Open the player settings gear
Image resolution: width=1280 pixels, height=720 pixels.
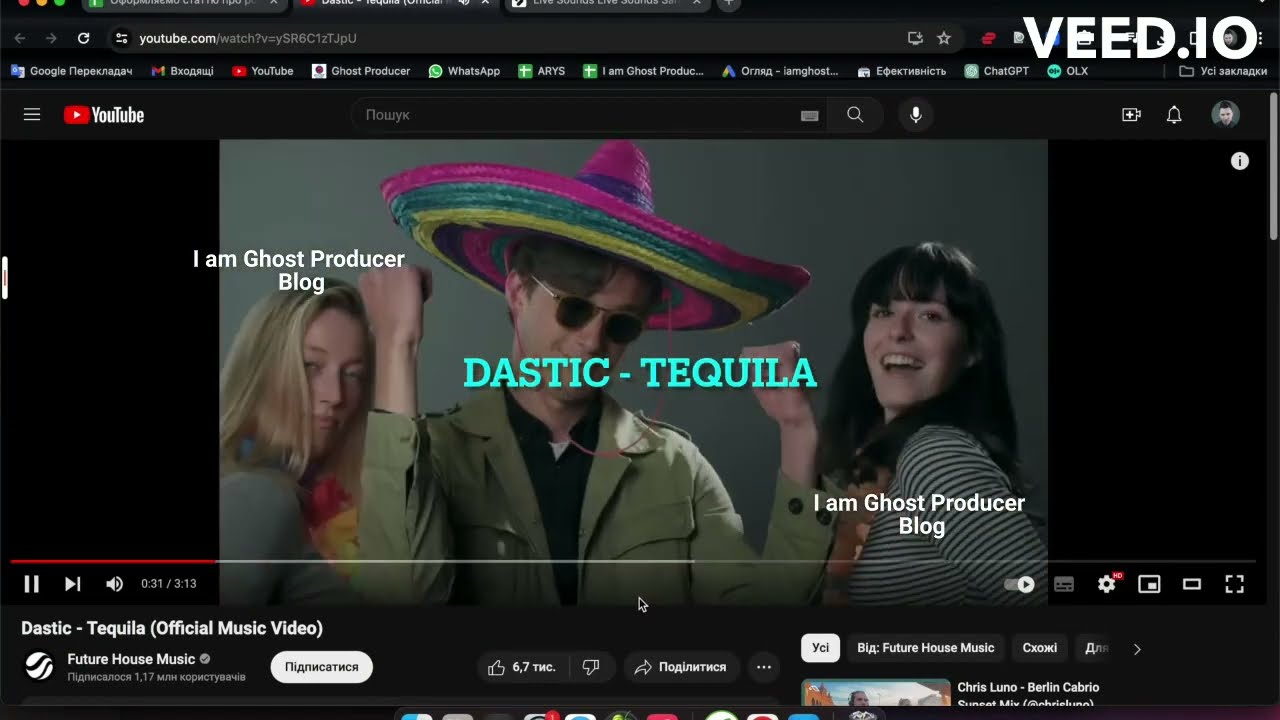1107,584
